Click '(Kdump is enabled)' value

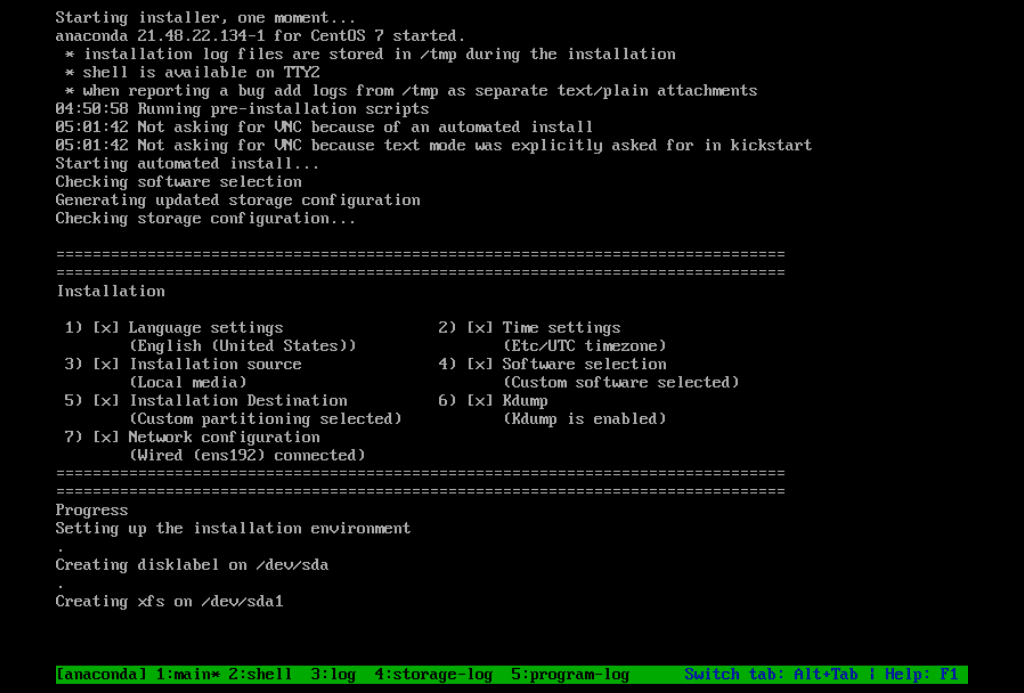click(584, 419)
